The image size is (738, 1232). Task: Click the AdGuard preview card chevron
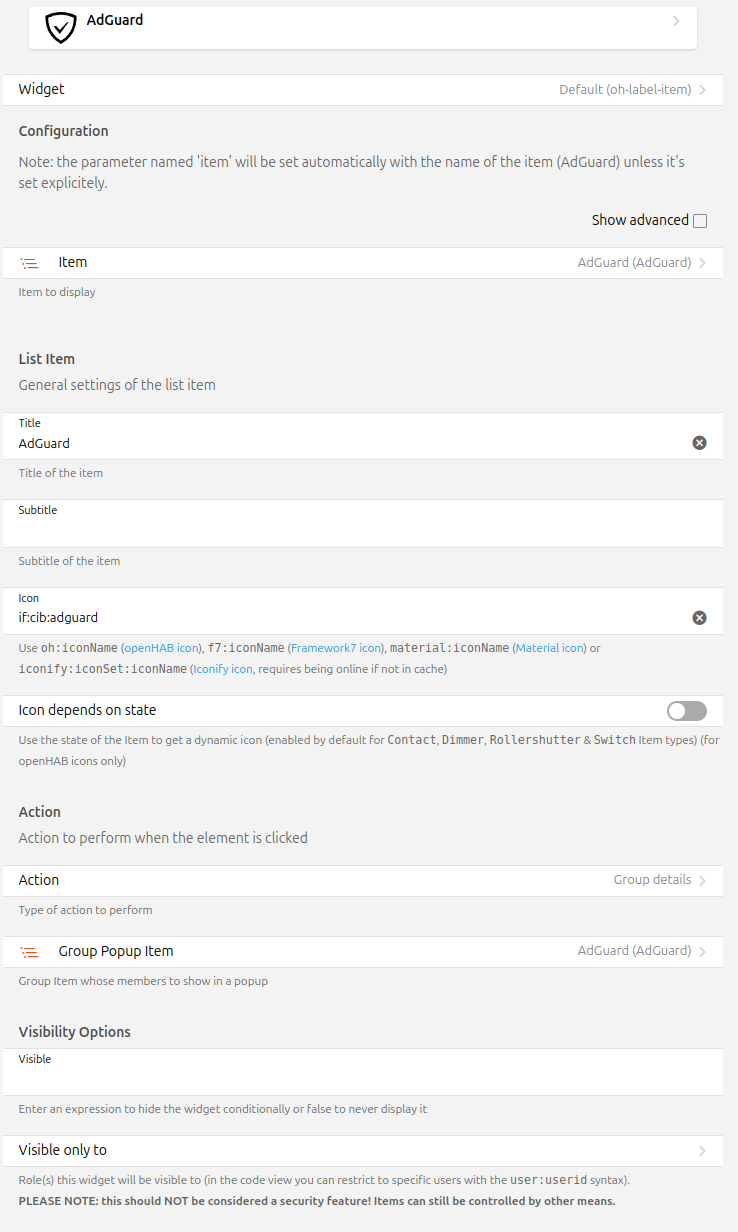(x=677, y=21)
